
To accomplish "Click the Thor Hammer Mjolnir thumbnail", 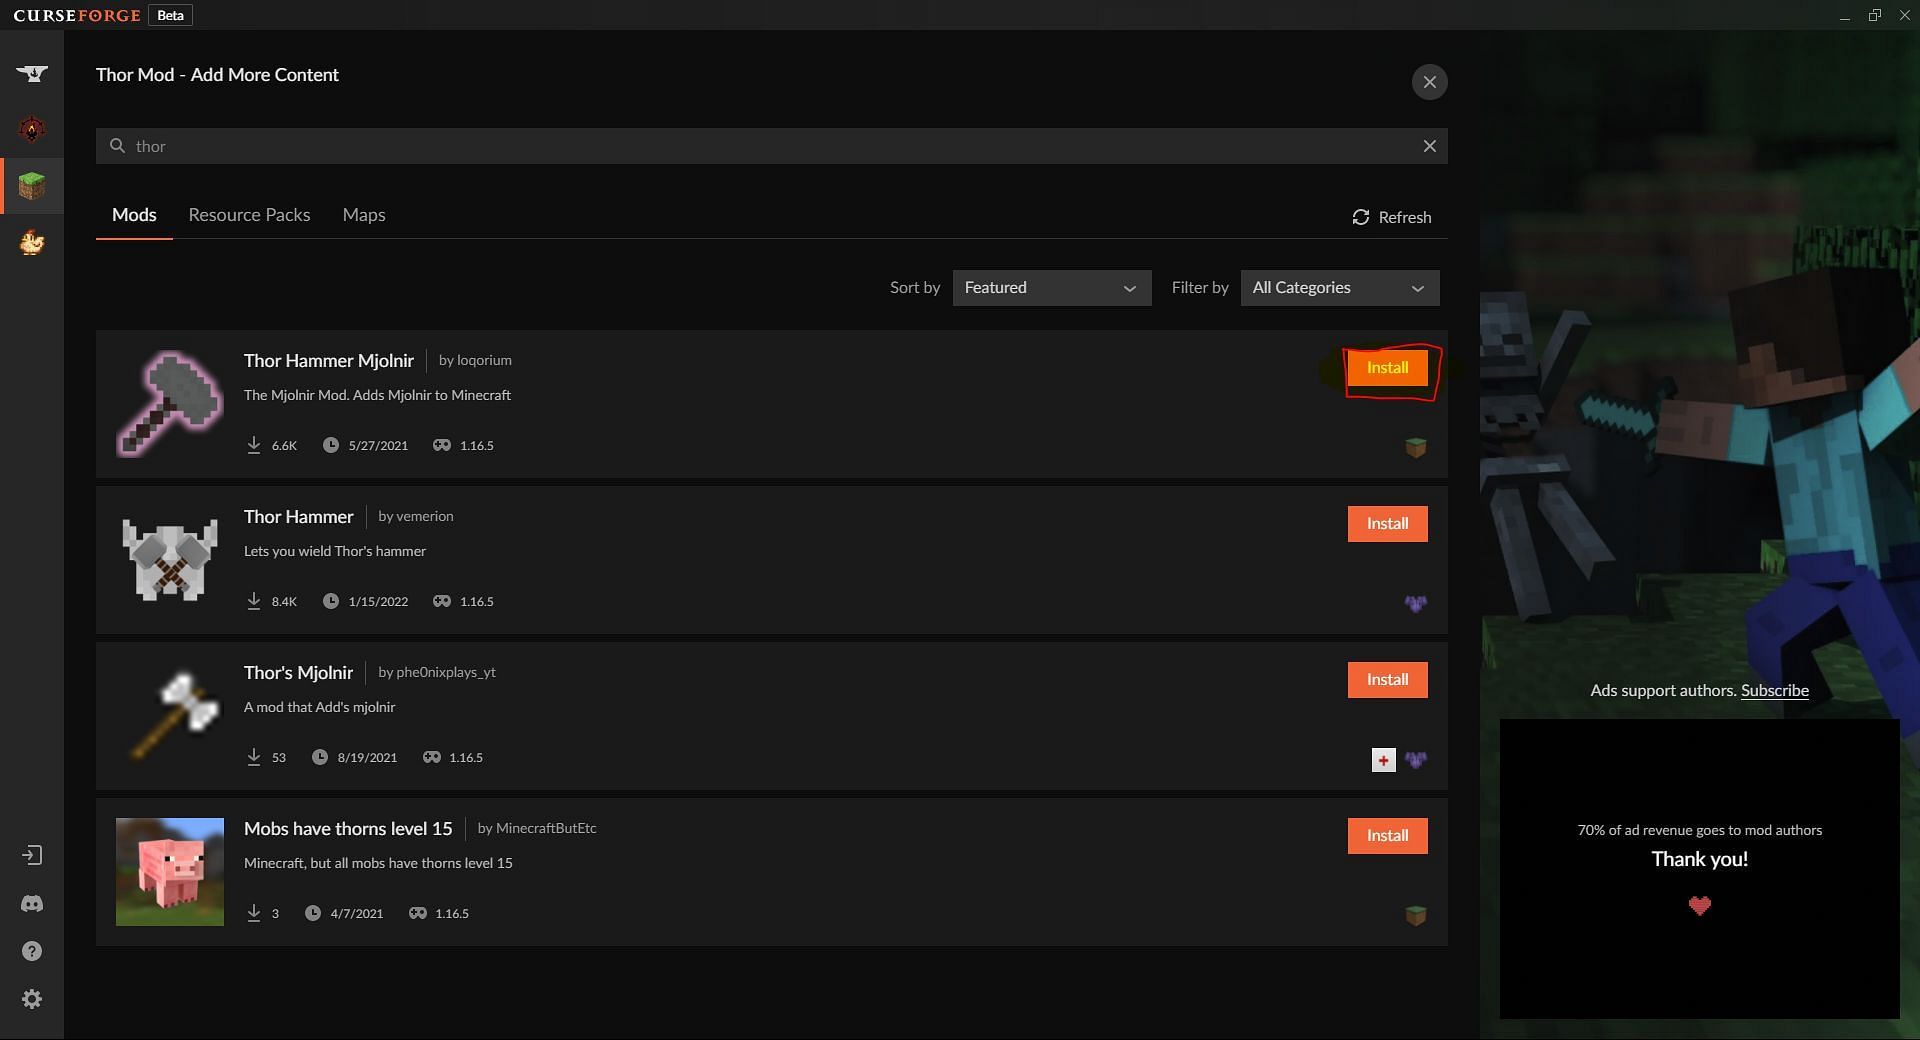I will click(170, 404).
